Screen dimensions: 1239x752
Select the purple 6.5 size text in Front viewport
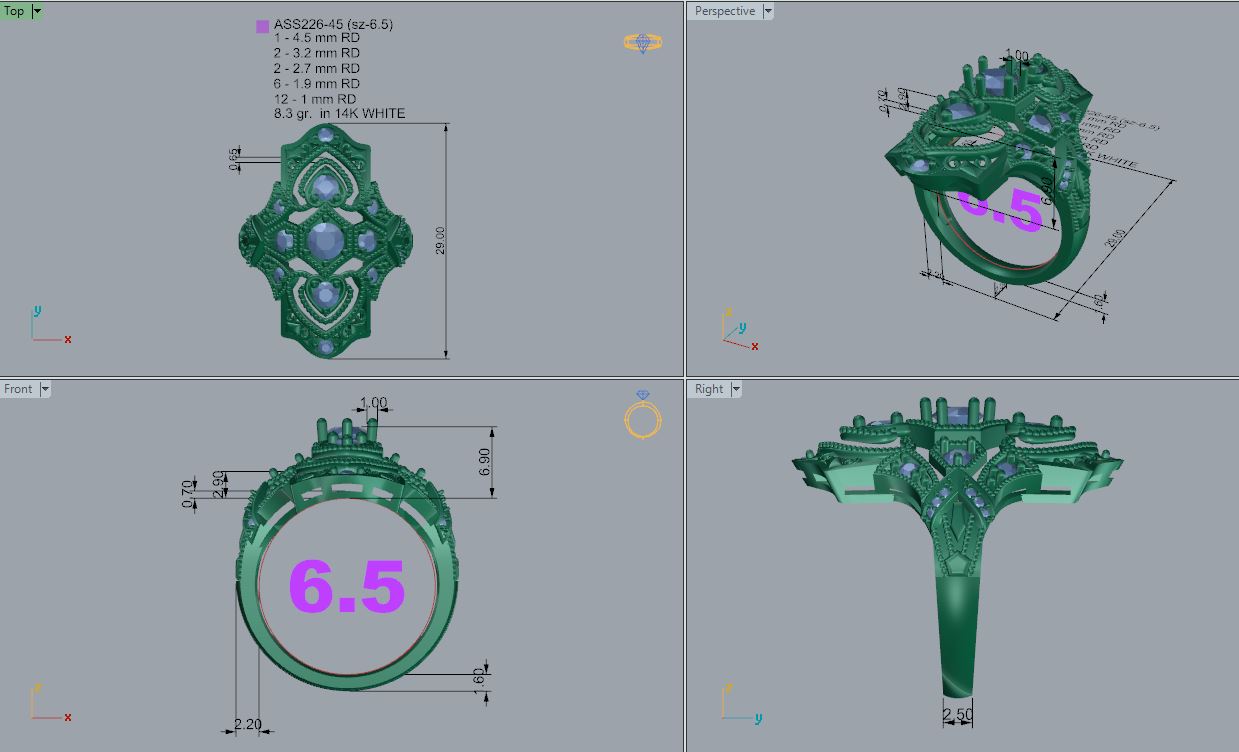pyautogui.click(x=347, y=586)
